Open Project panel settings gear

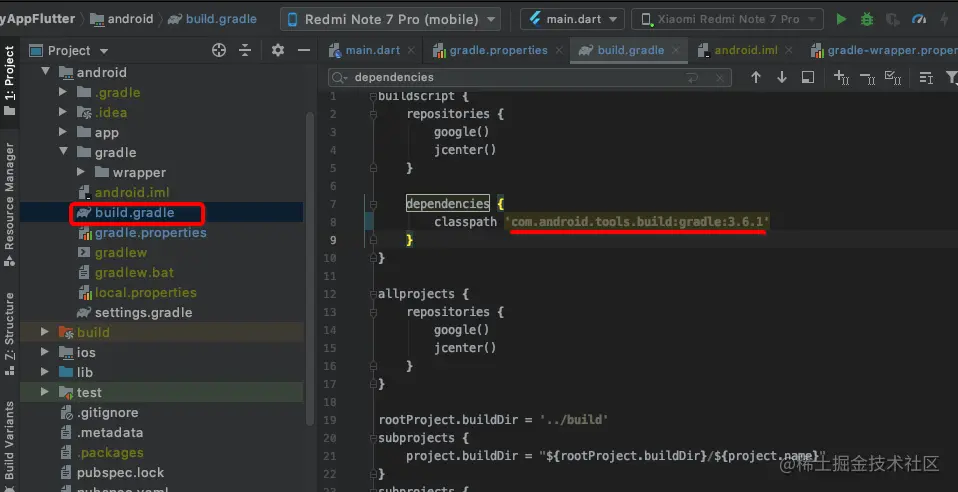click(x=277, y=50)
